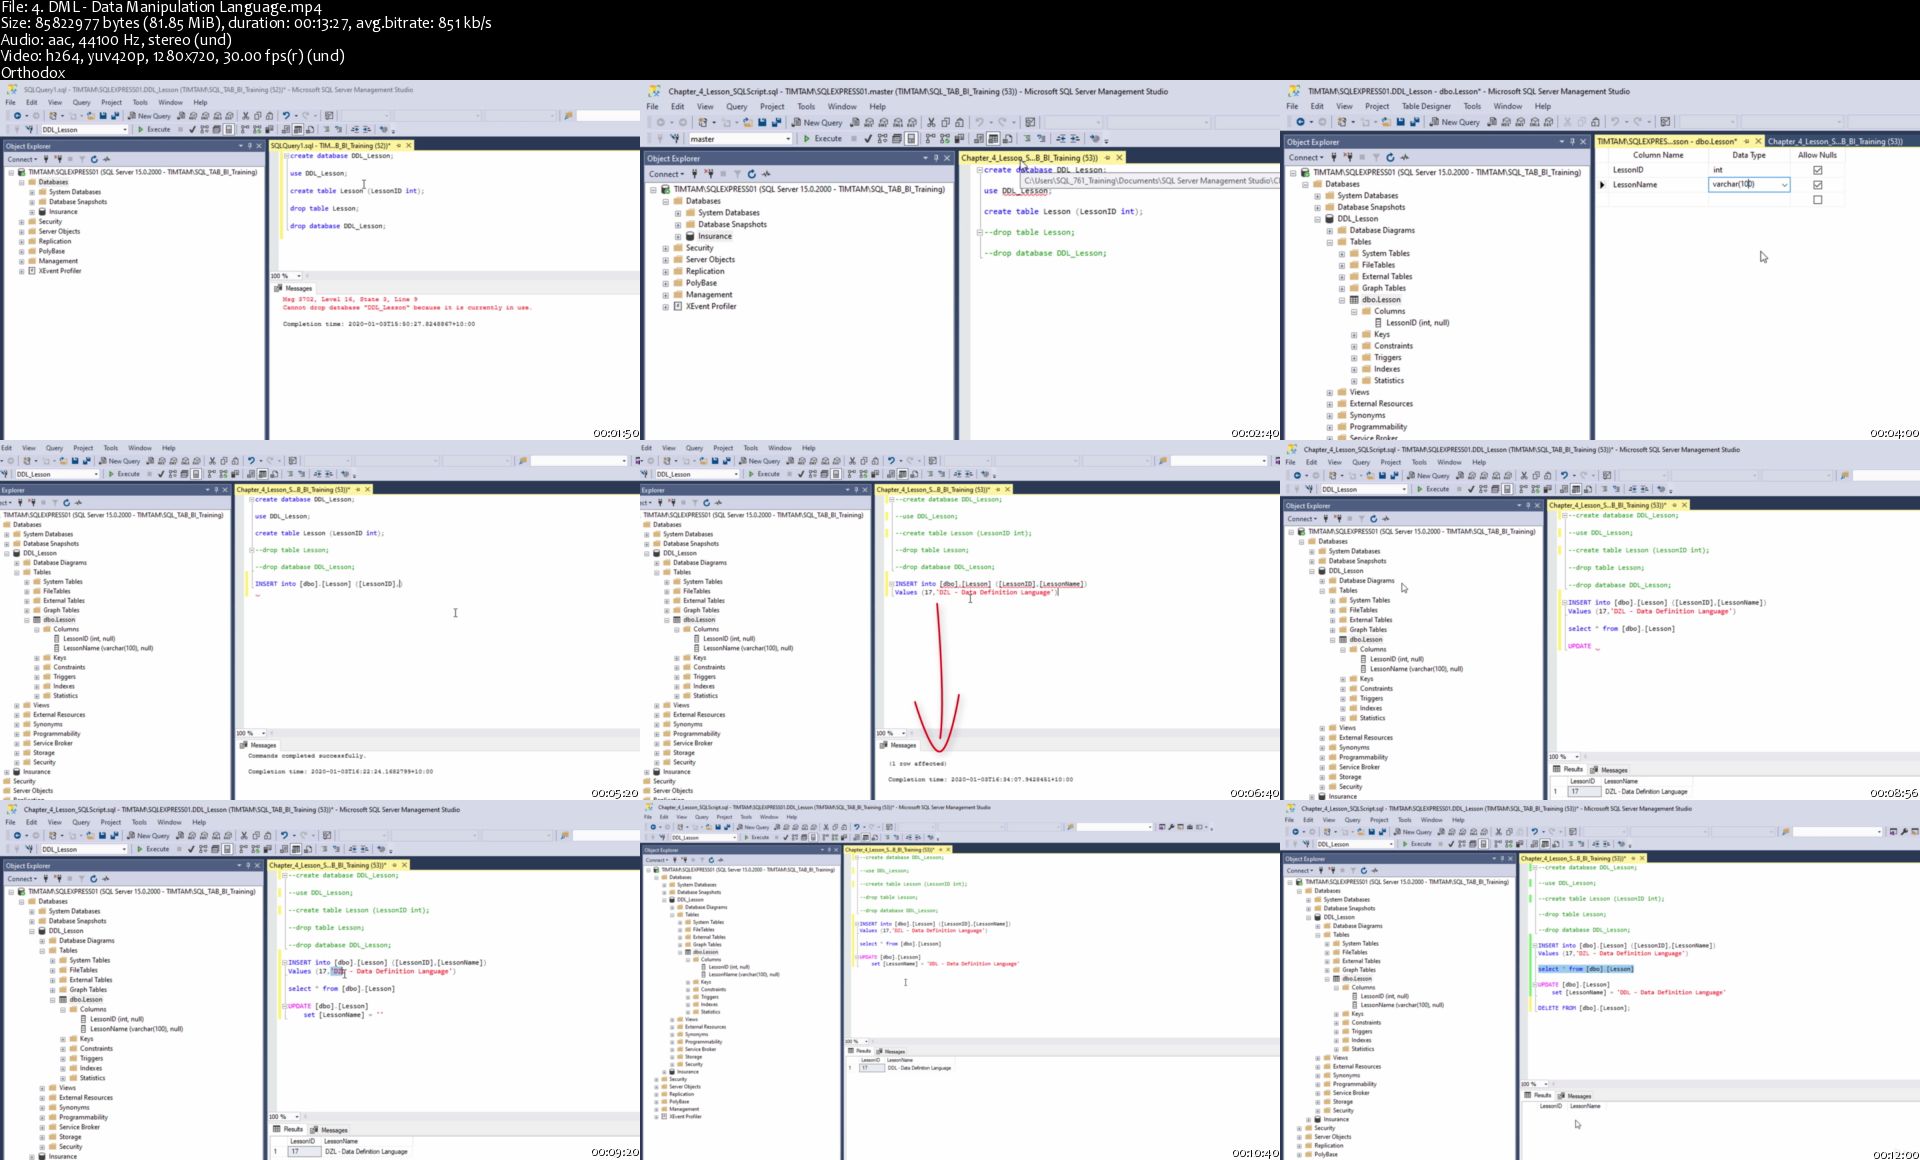
Task: Open the varchar(100) data type dropdown in the 00:04:00 frame
Action: click(1784, 185)
